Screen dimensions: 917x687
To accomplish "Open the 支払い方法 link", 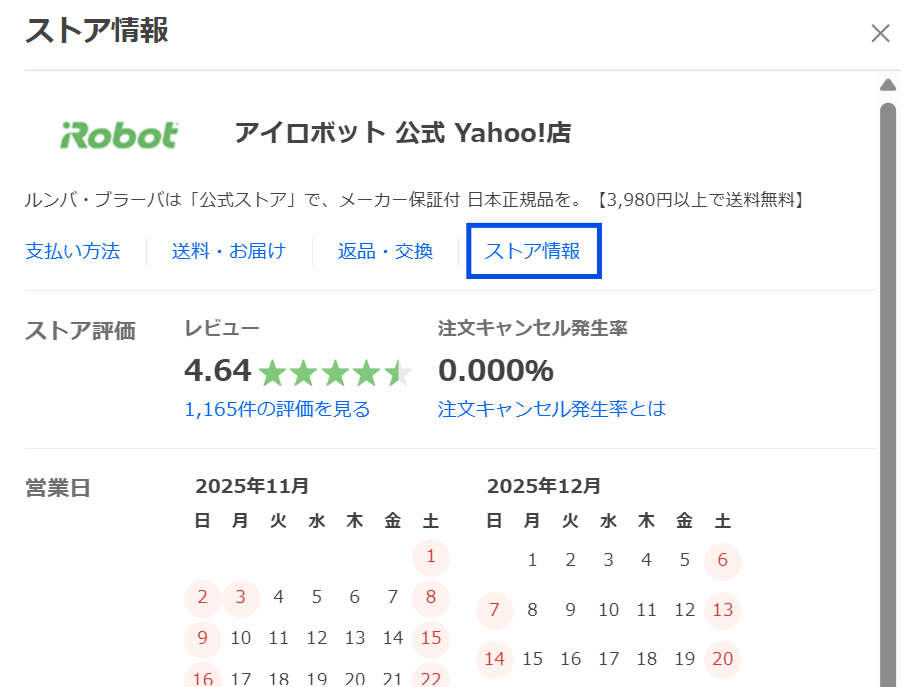I will point(73,251).
